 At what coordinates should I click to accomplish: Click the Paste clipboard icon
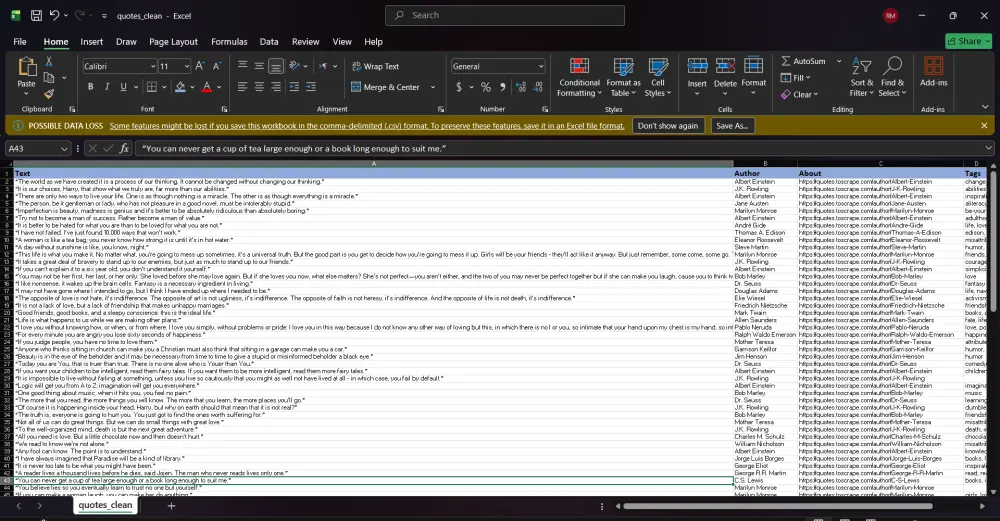point(27,66)
